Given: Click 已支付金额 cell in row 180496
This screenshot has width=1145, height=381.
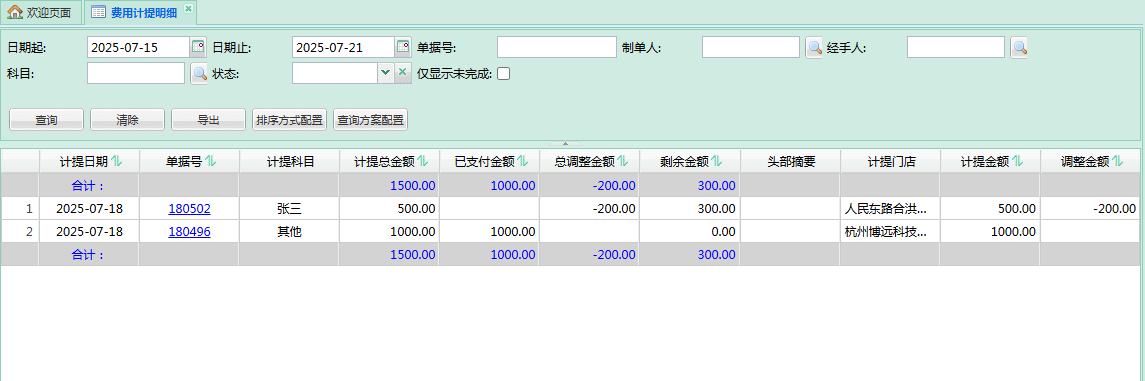Looking at the screenshot, I should [x=490, y=232].
